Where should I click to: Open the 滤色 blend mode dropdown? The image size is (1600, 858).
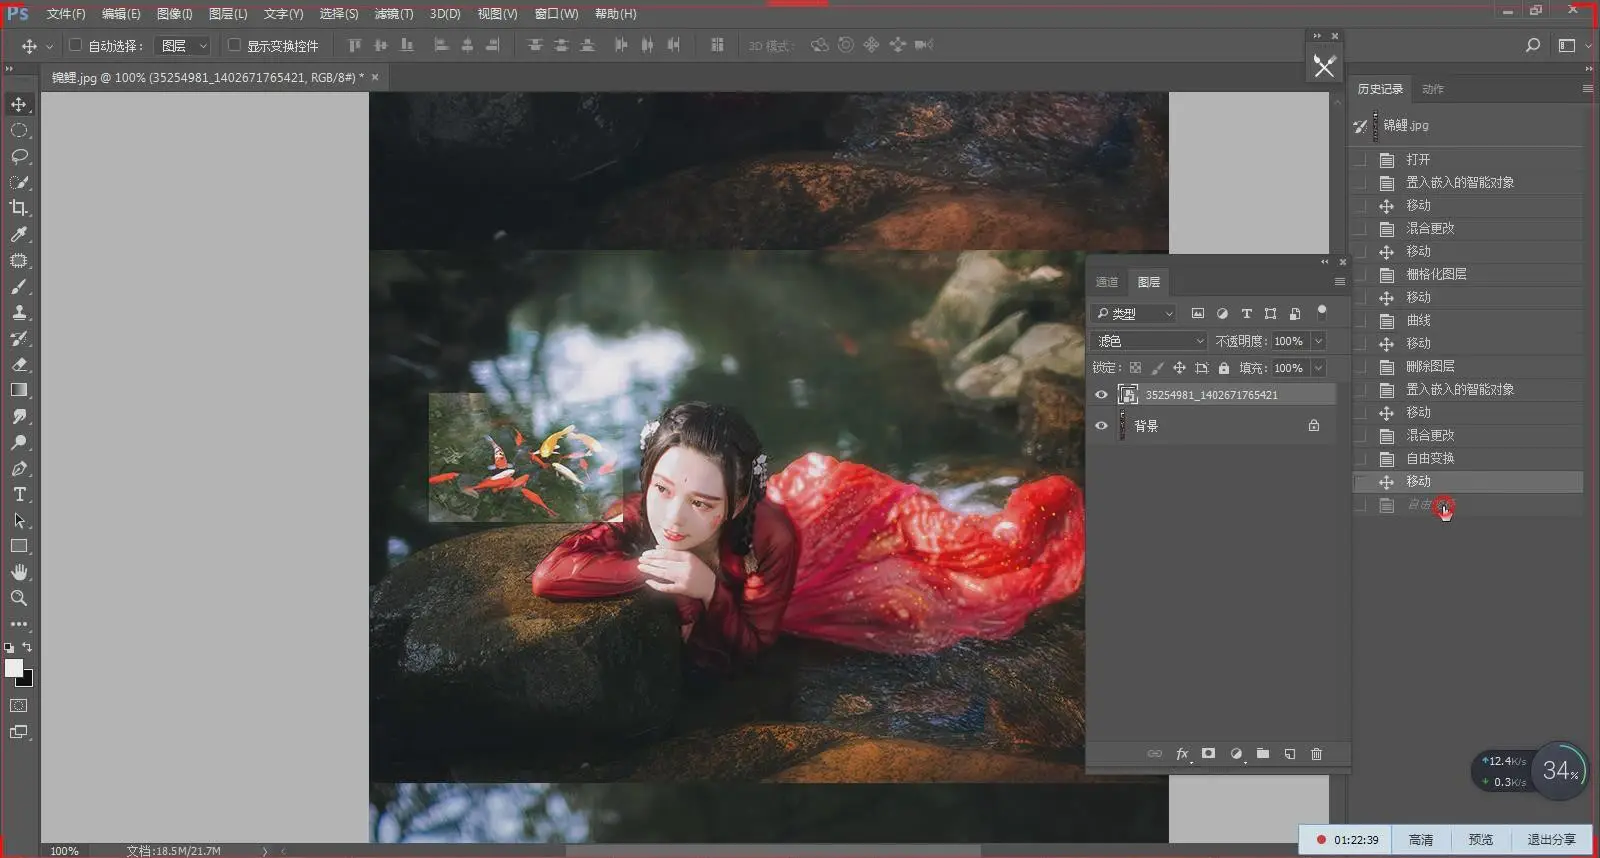pyautogui.click(x=1148, y=341)
